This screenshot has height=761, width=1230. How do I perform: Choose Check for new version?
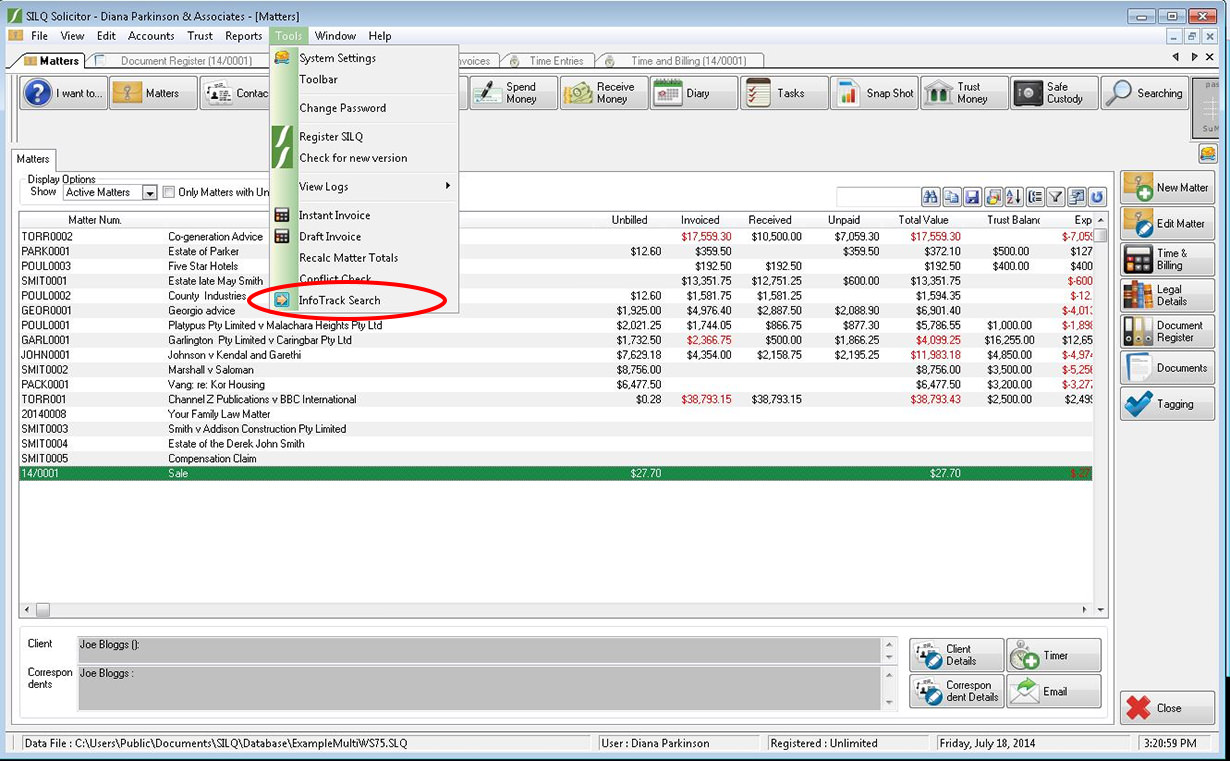pos(364,158)
